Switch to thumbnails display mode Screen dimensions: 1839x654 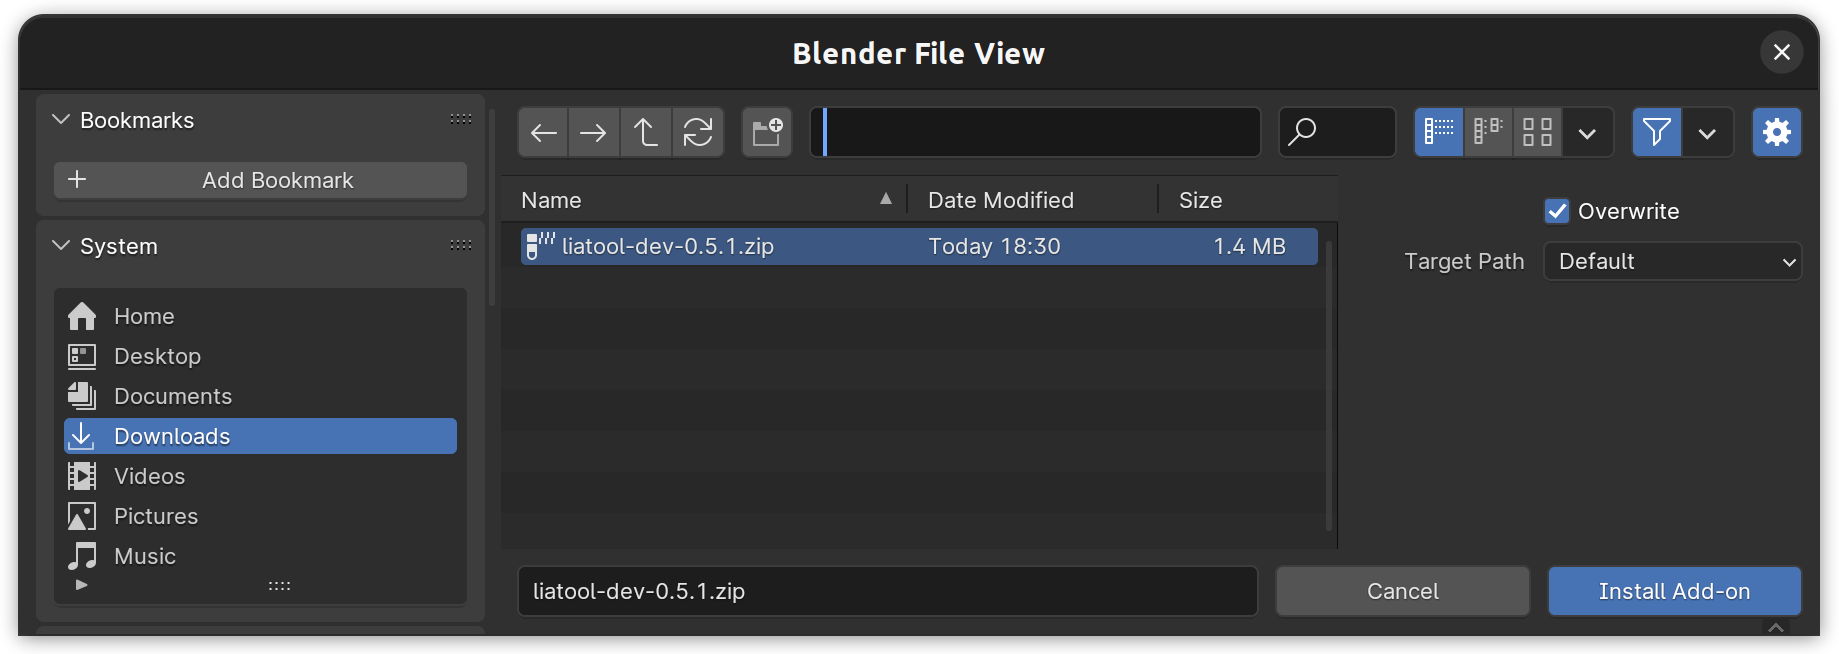tap(1537, 132)
